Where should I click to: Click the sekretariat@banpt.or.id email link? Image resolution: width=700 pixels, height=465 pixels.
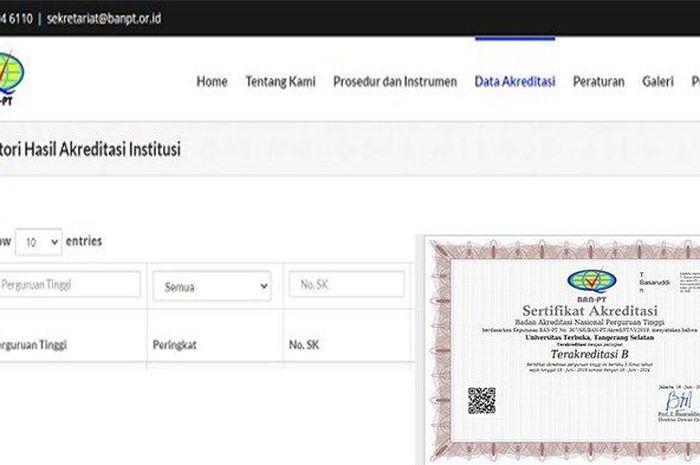(104, 19)
